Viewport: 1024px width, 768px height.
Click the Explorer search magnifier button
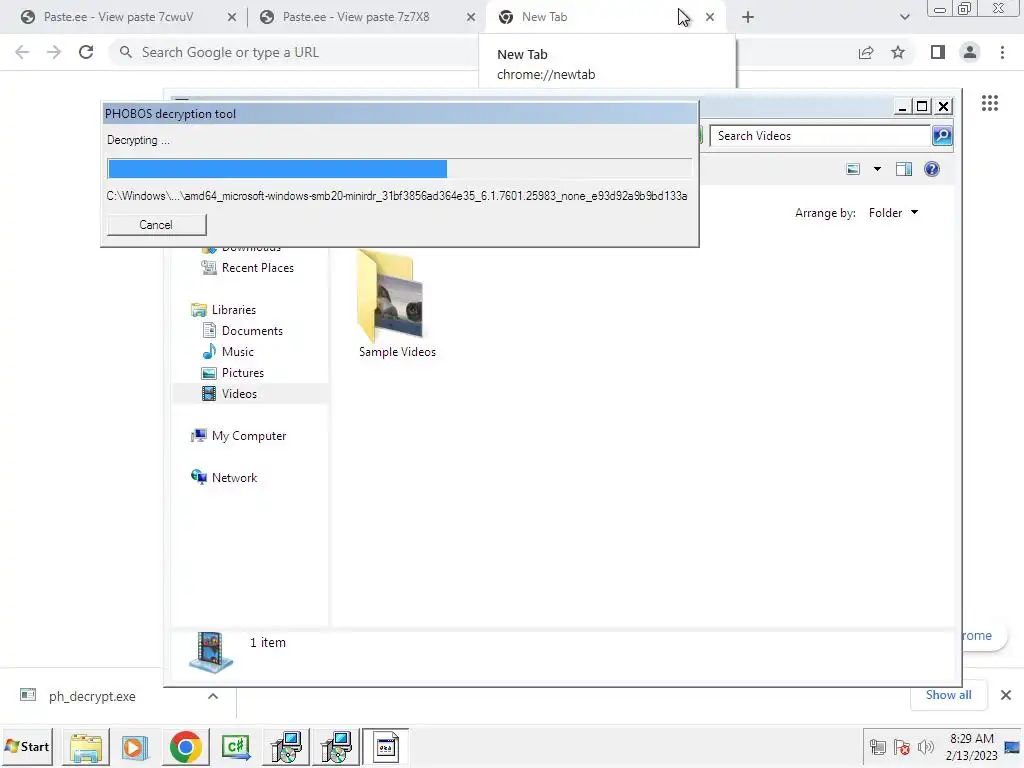pos(942,136)
